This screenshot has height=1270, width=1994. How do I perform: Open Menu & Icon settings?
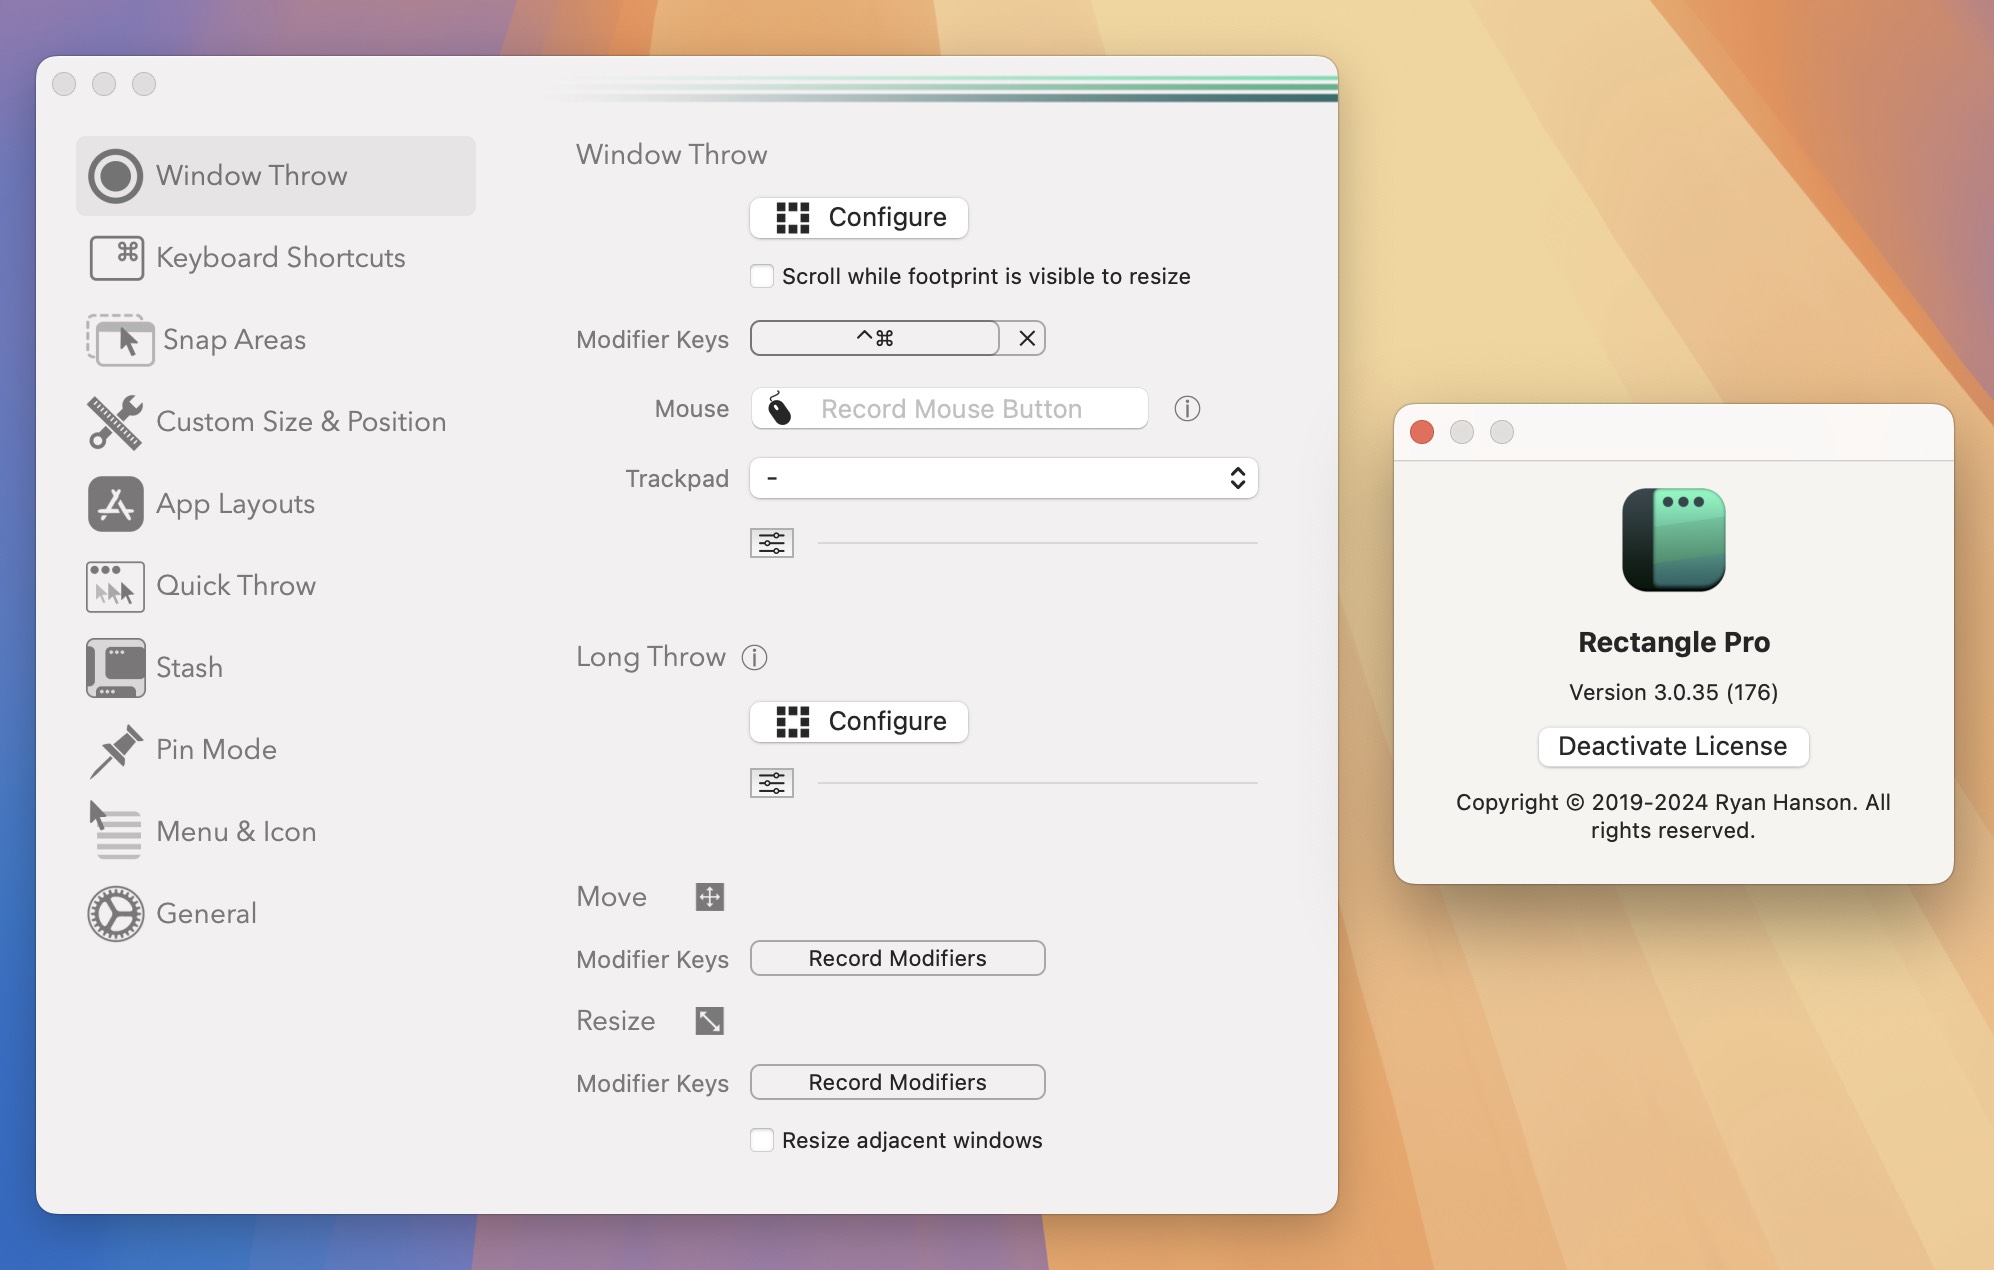pos(237,831)
